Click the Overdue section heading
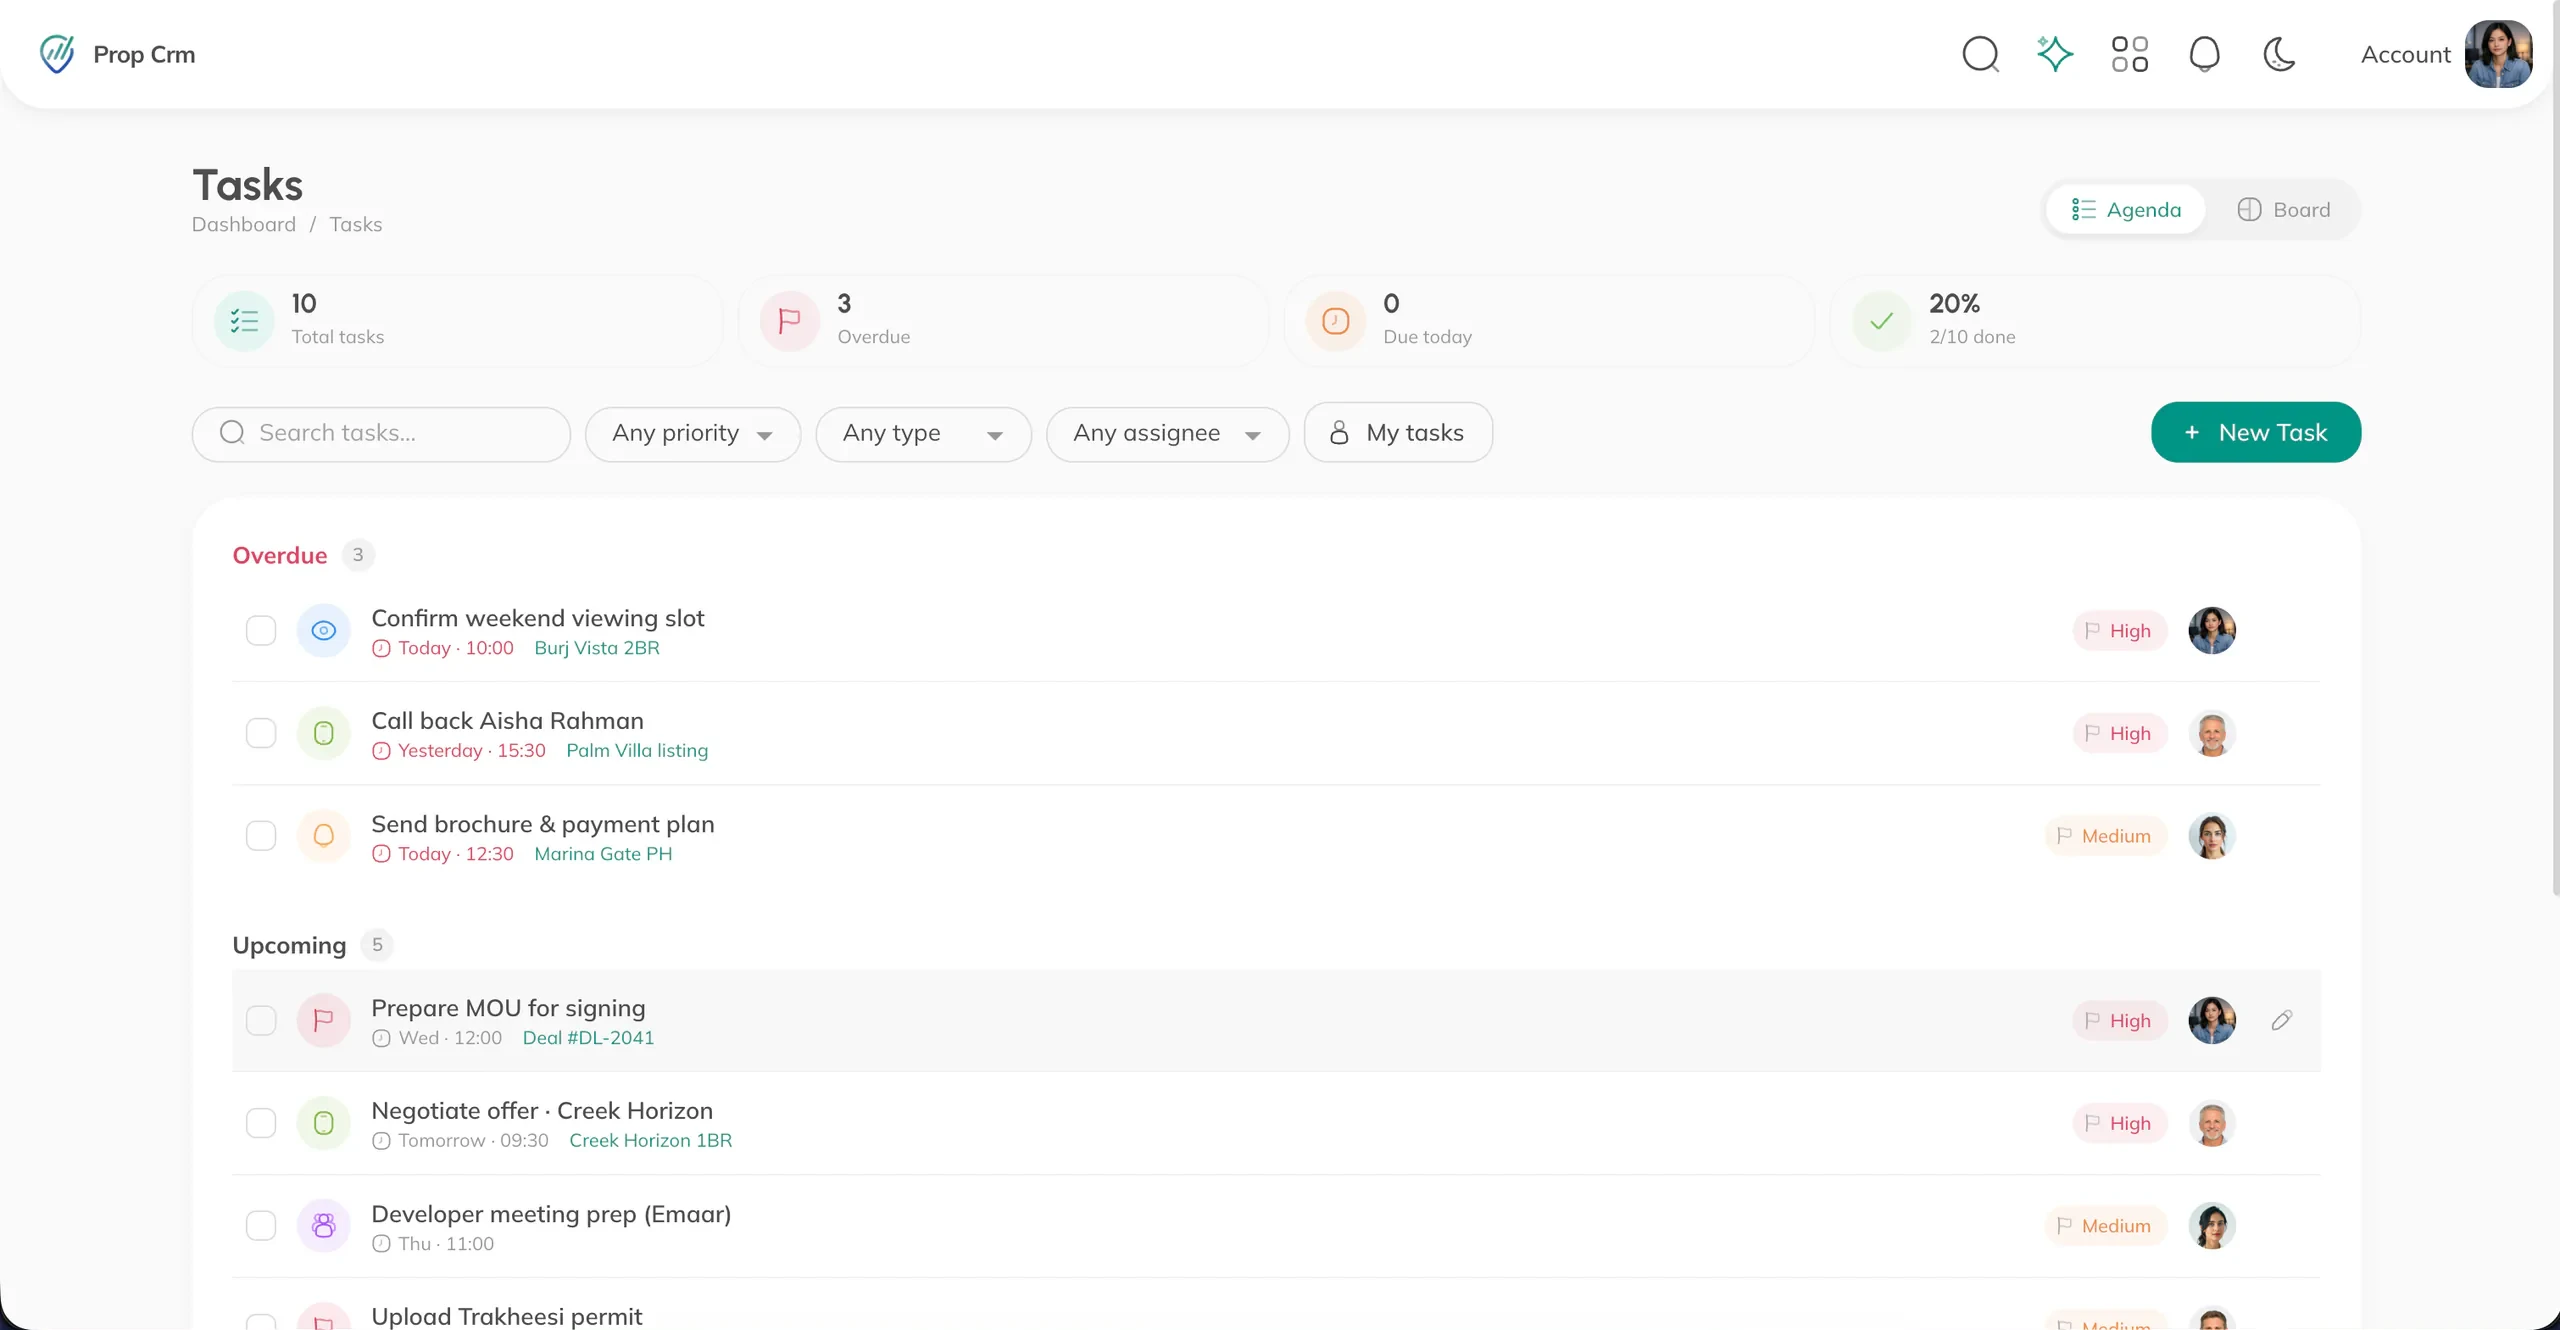Screen dimensions: 2560x1330 pyautogui.click(x=280, y=556)
